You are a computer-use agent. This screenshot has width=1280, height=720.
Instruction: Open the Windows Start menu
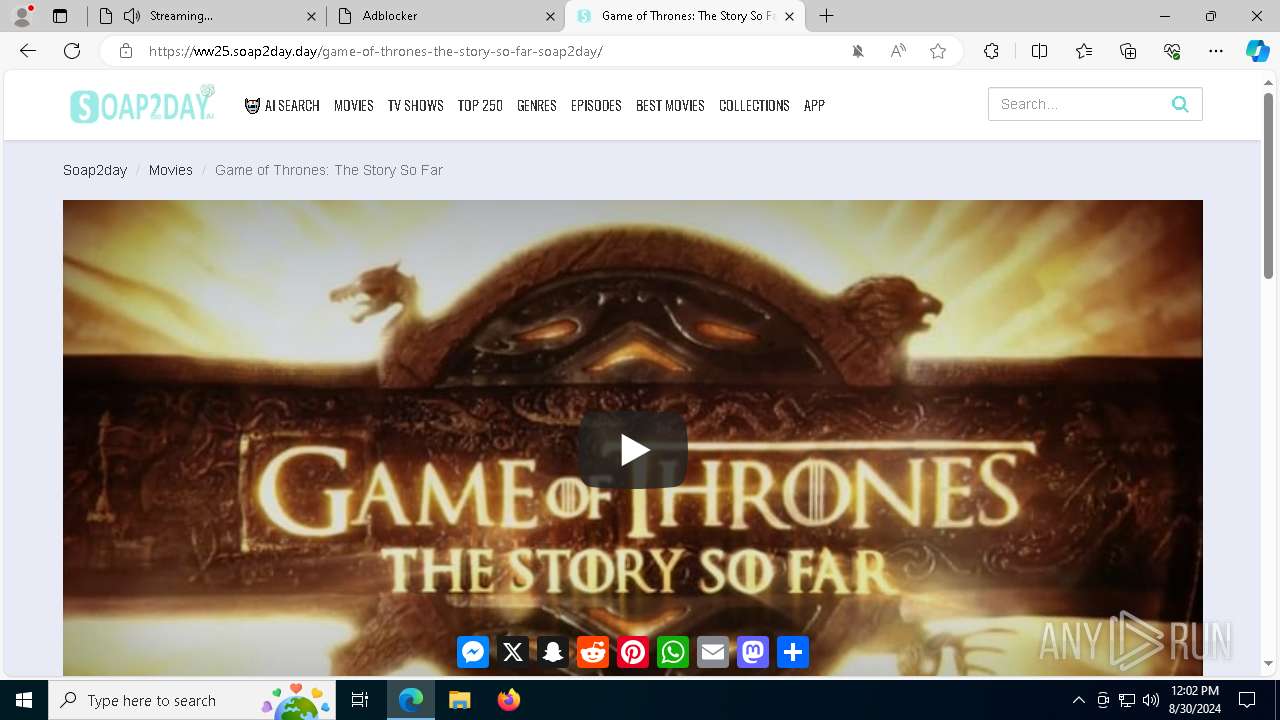(x=24, y=700)
